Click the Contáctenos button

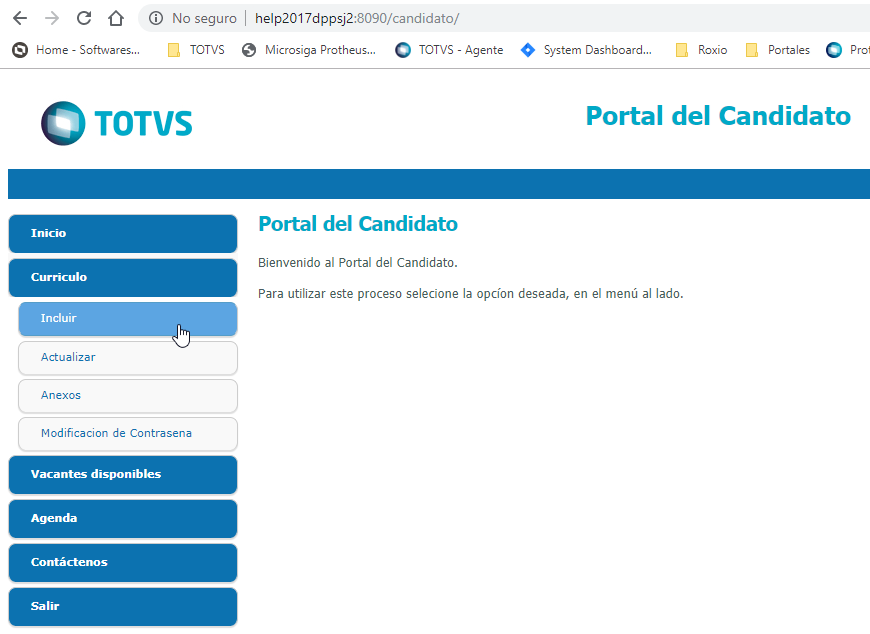[123, 562]
